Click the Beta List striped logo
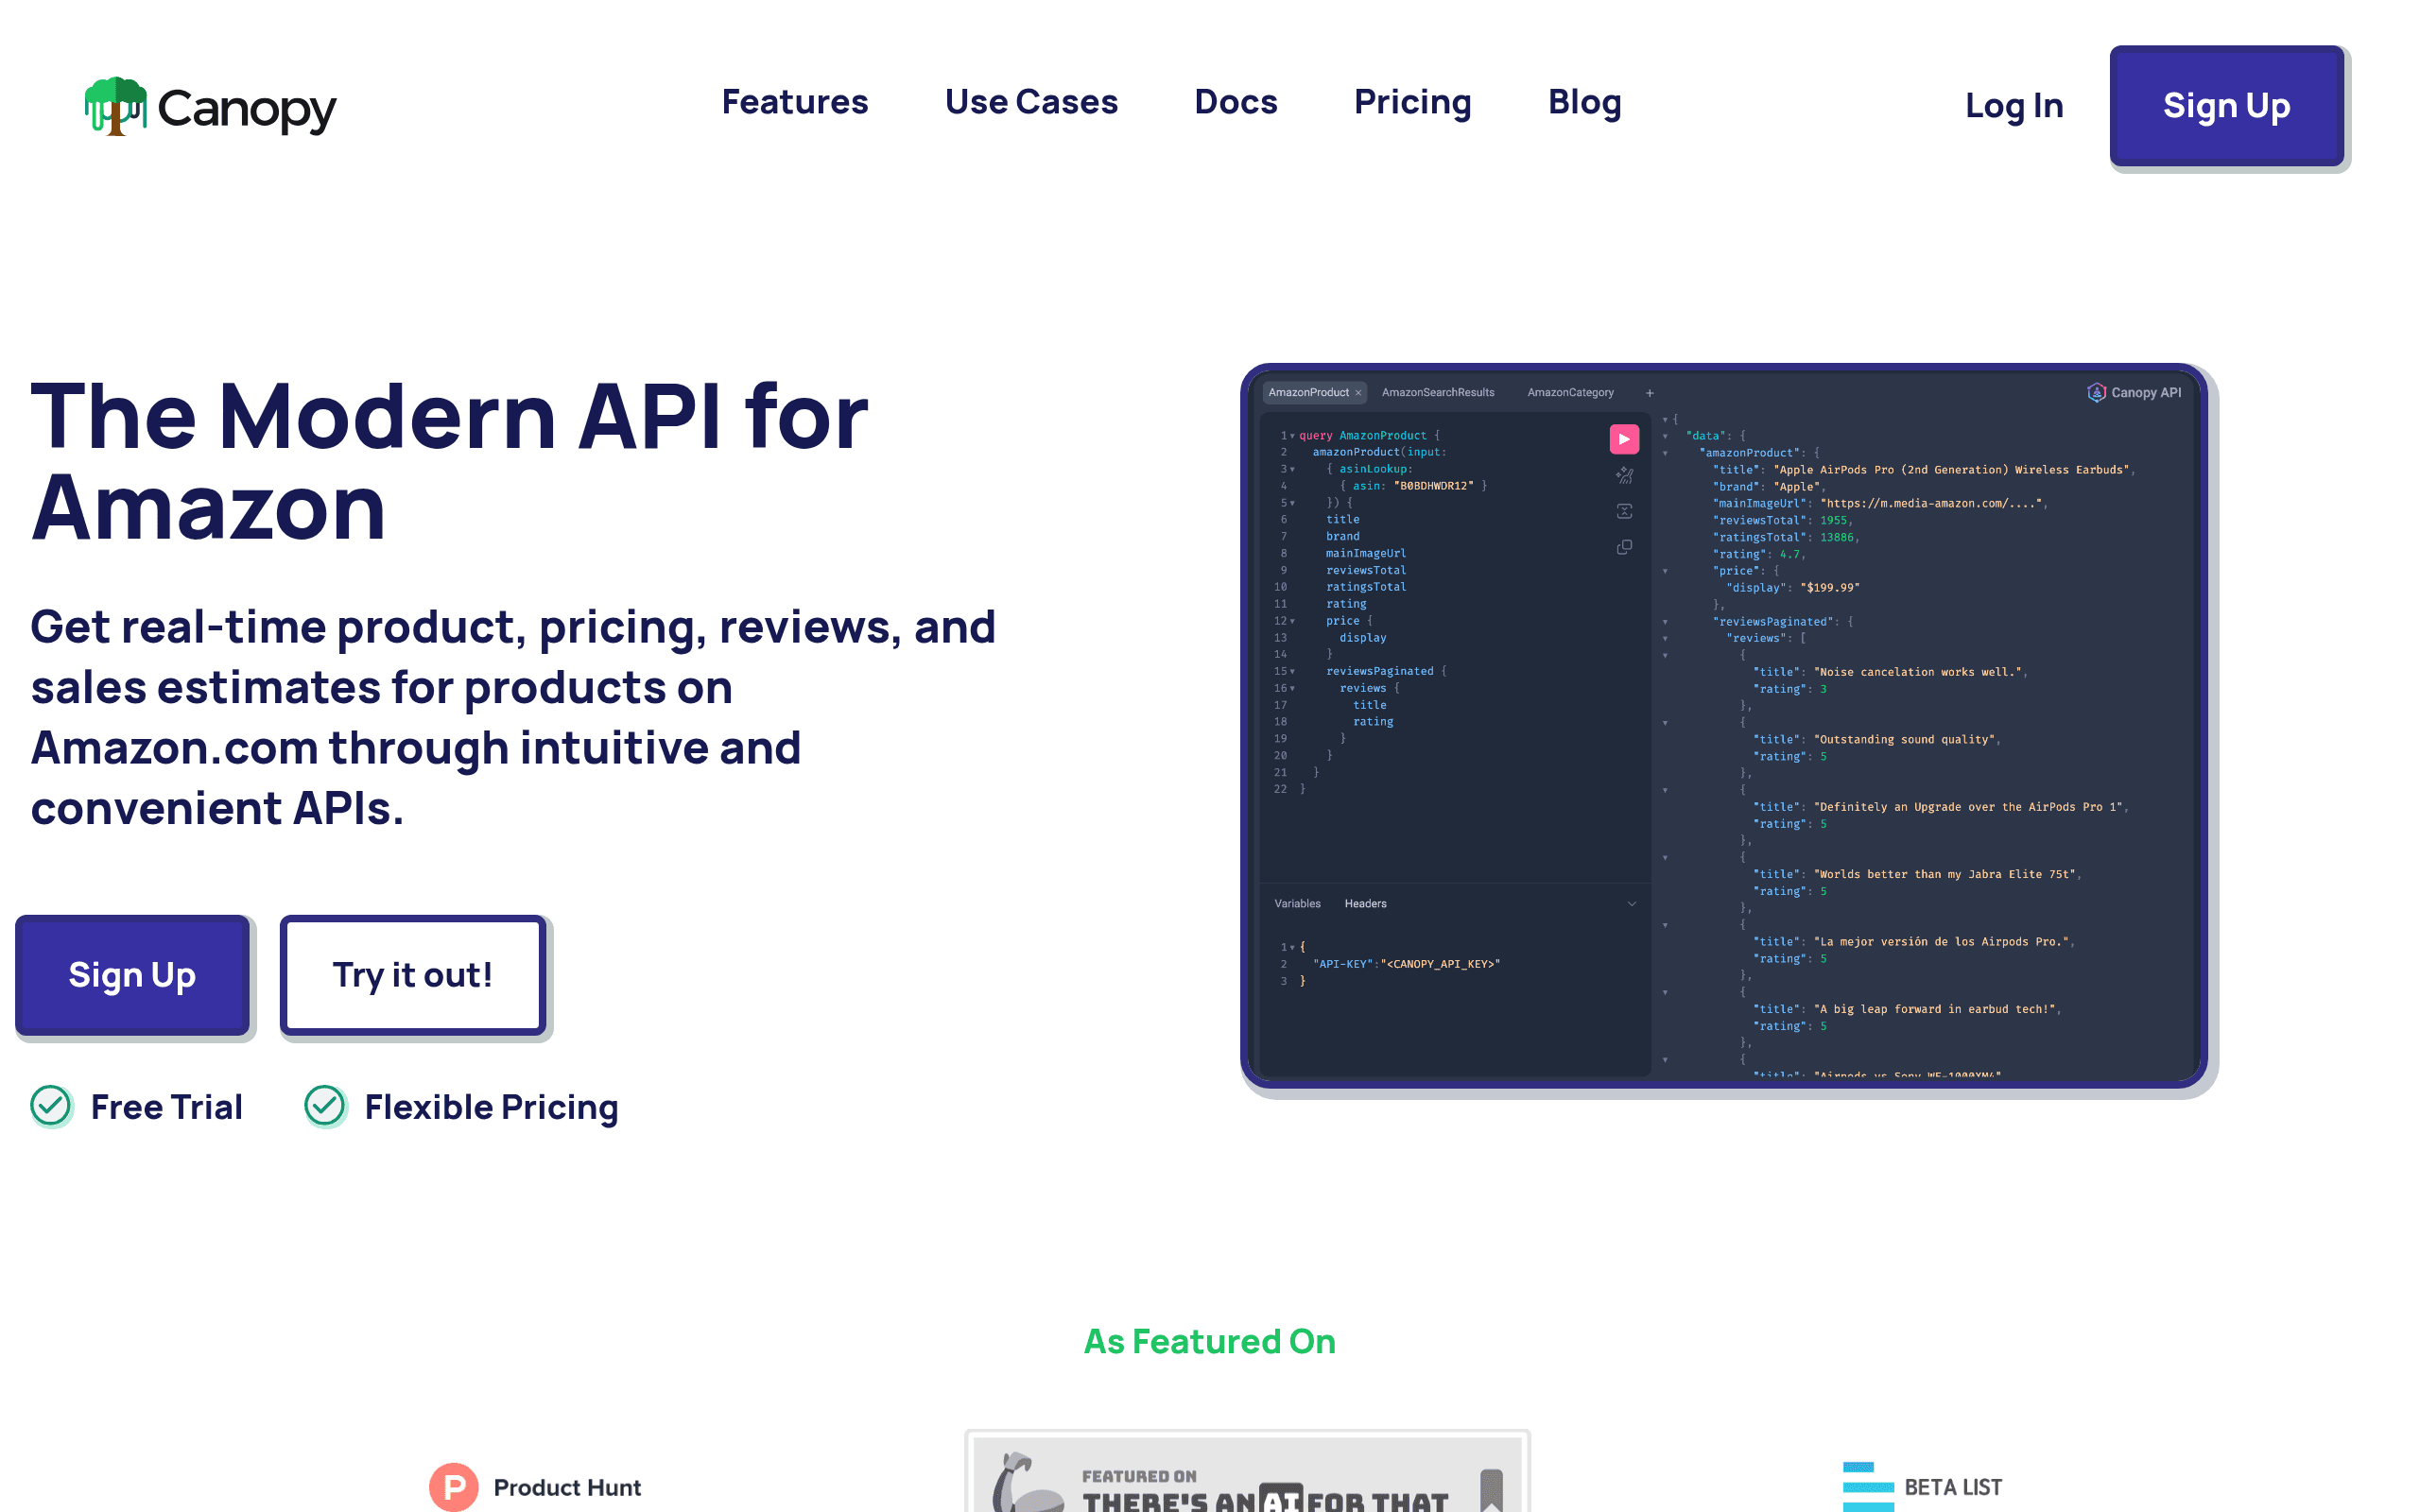Screen dimensions: 2420x1512 click(x=1868, y=1487)
